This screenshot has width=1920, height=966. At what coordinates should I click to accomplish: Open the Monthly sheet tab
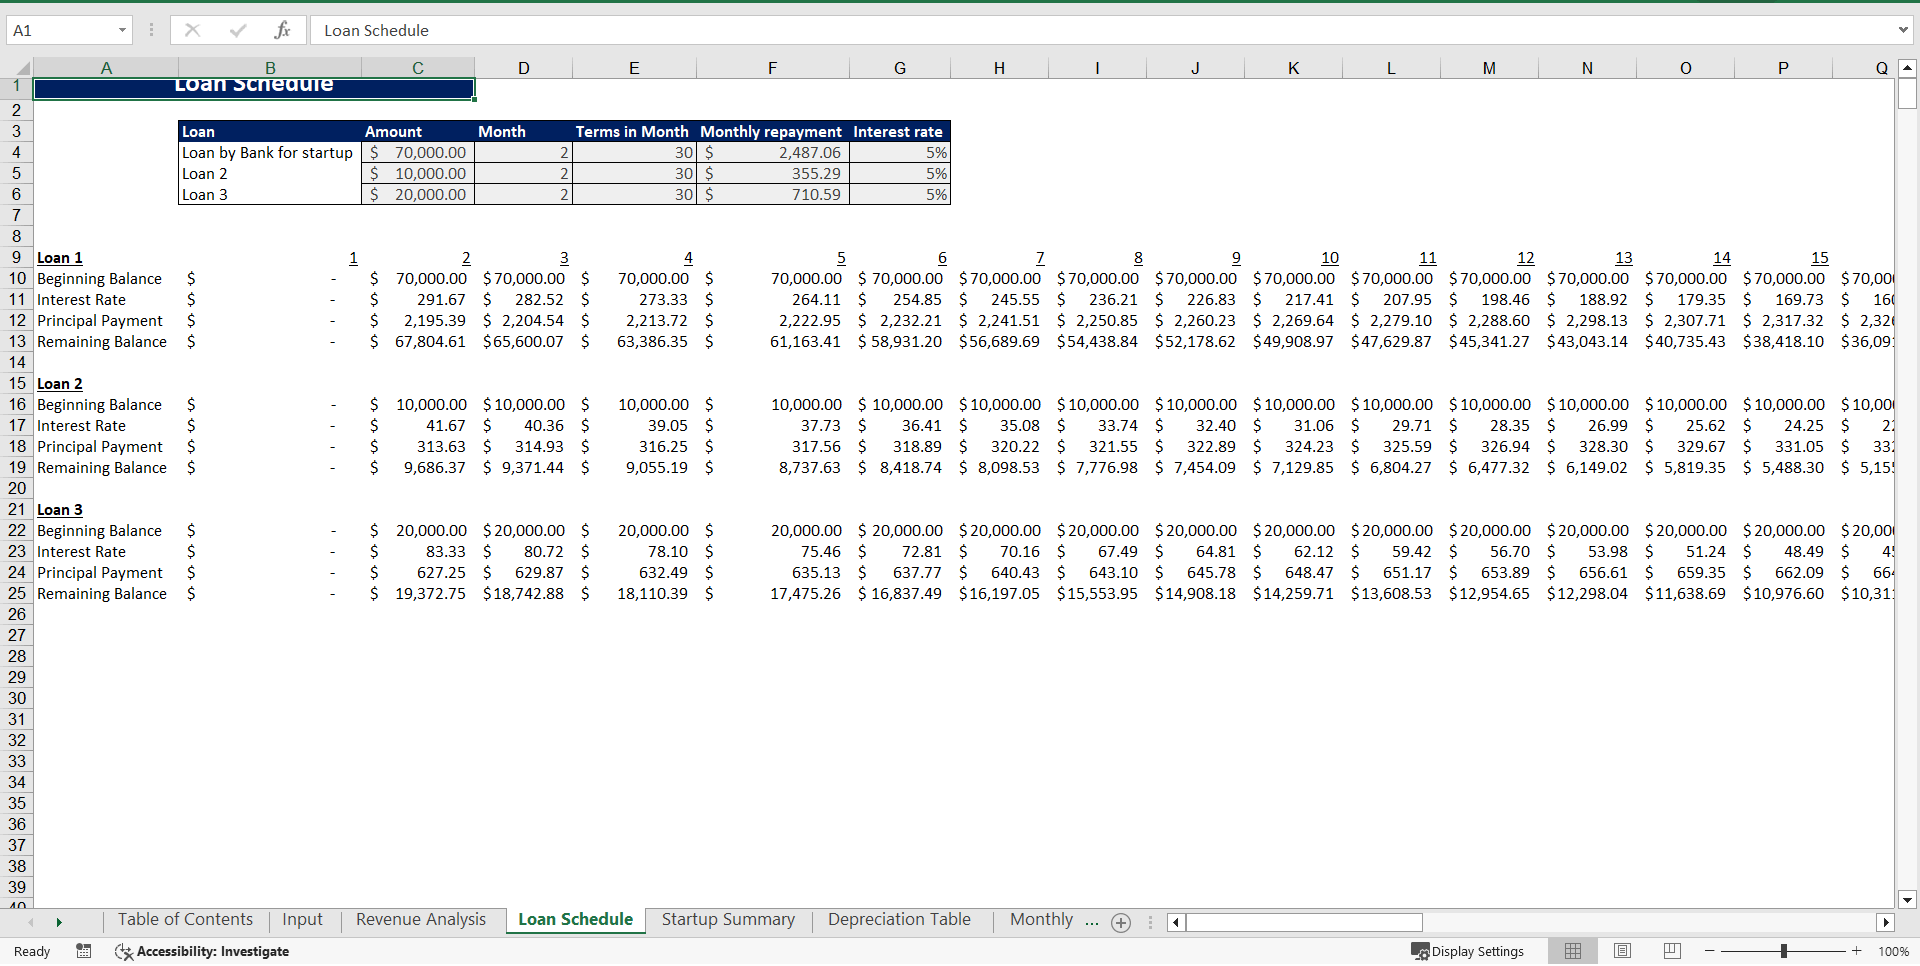point(1041,919)
